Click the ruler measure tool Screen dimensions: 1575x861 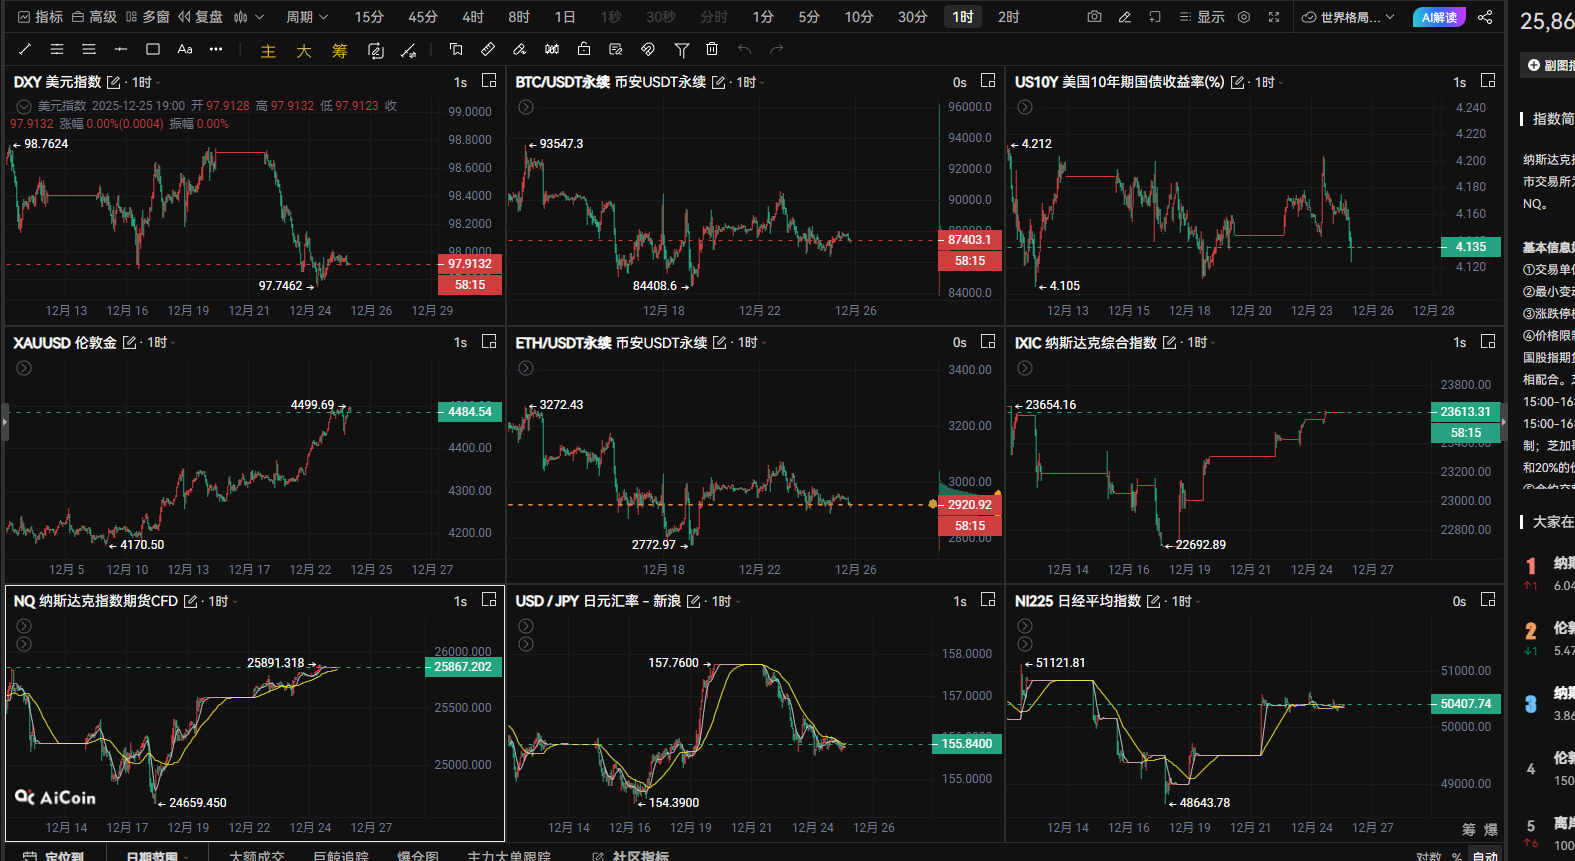pyautogui.click(x=488, y=49)
